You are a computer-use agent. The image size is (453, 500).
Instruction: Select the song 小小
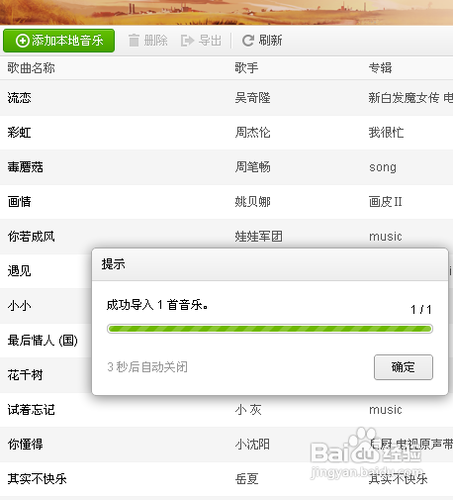tap(19, 306)
